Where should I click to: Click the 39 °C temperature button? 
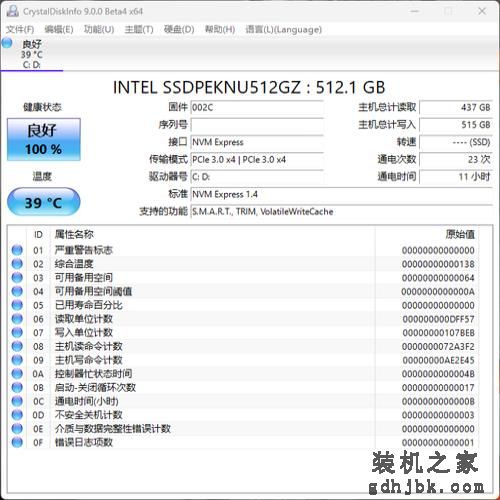pyautogui.click(x=43, y=202)
